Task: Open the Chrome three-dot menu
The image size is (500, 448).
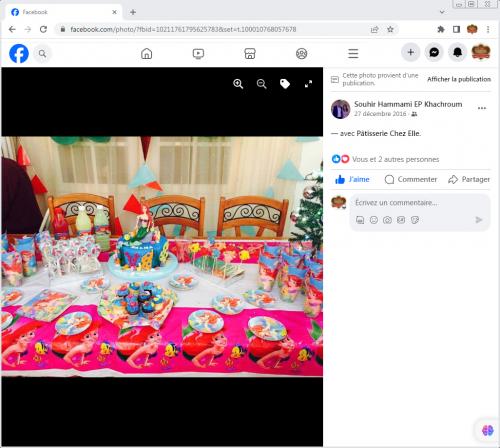Action: 488,29
